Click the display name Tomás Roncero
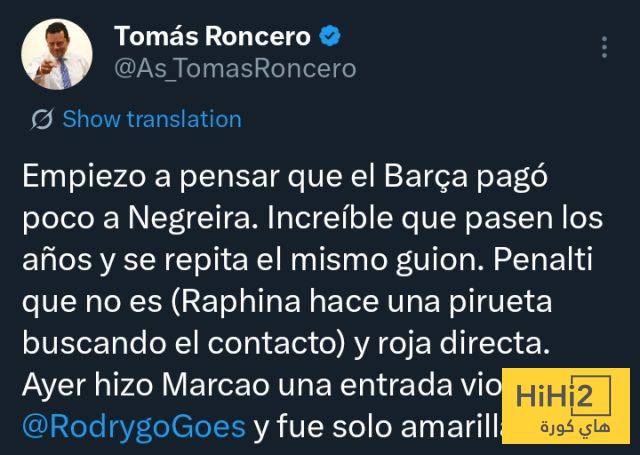Viewport: 640px width, 455px height. click(212, 37)
